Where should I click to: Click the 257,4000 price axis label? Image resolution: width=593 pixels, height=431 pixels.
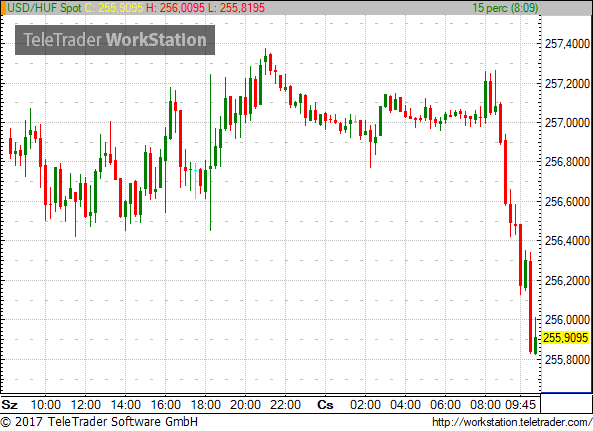click(x=567, y=44)
